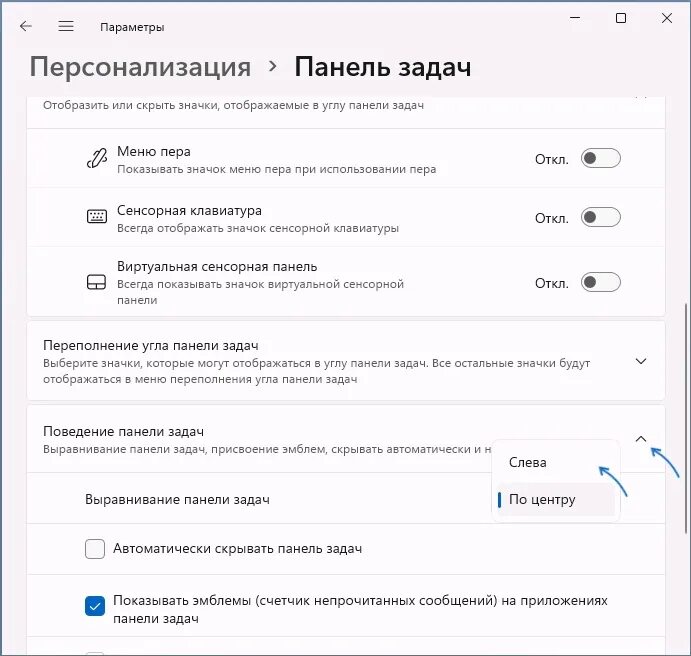Click the vertical scrollbar thumb
Viewport: 691px width, 656px height.
pos(686,419)
